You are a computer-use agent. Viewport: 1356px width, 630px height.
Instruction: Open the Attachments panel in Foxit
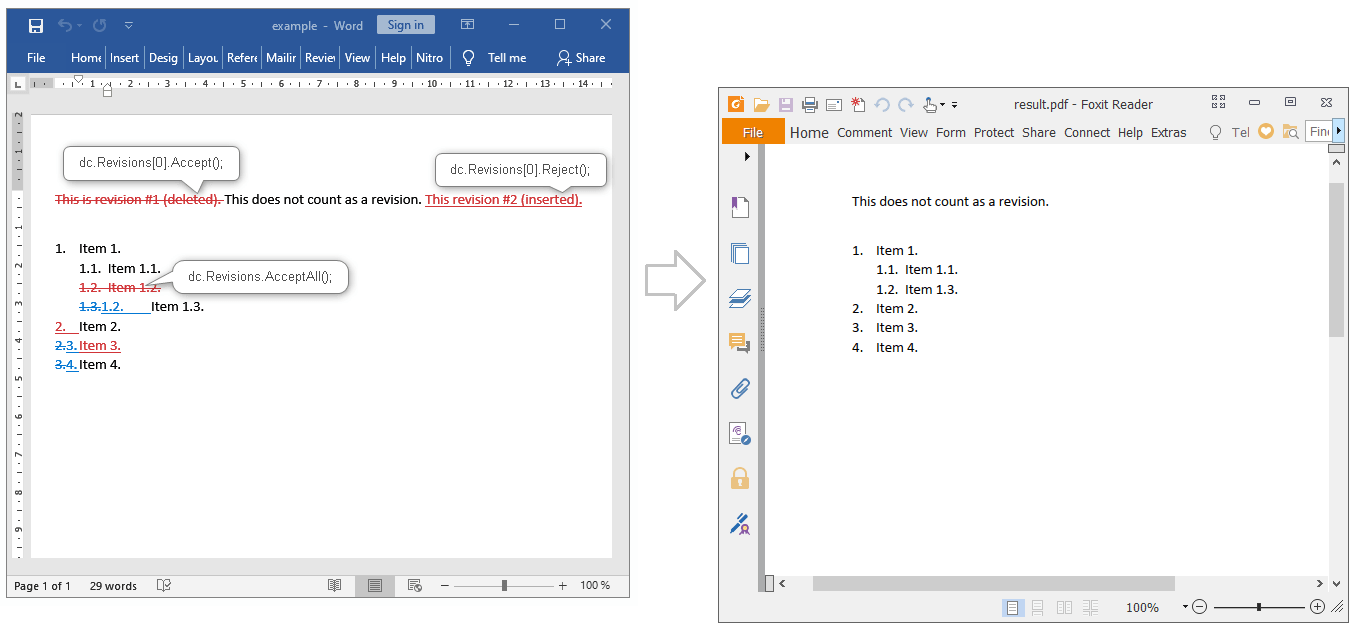pyautogui.click(x=740, y=388)
